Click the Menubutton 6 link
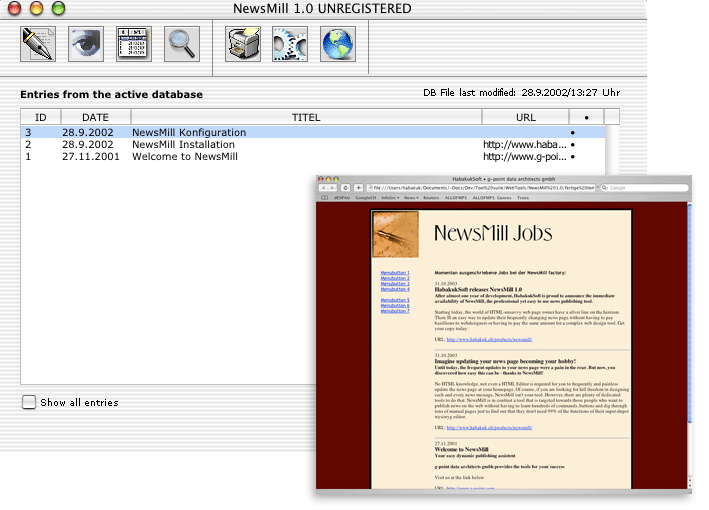 [395, 305]
